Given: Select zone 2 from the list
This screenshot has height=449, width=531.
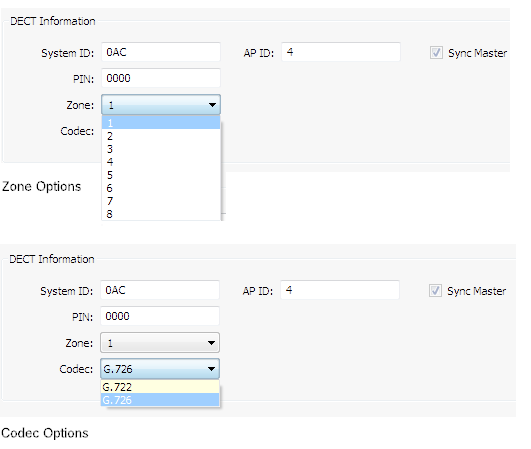Looking at the screenshot, I should coord(161,136).
